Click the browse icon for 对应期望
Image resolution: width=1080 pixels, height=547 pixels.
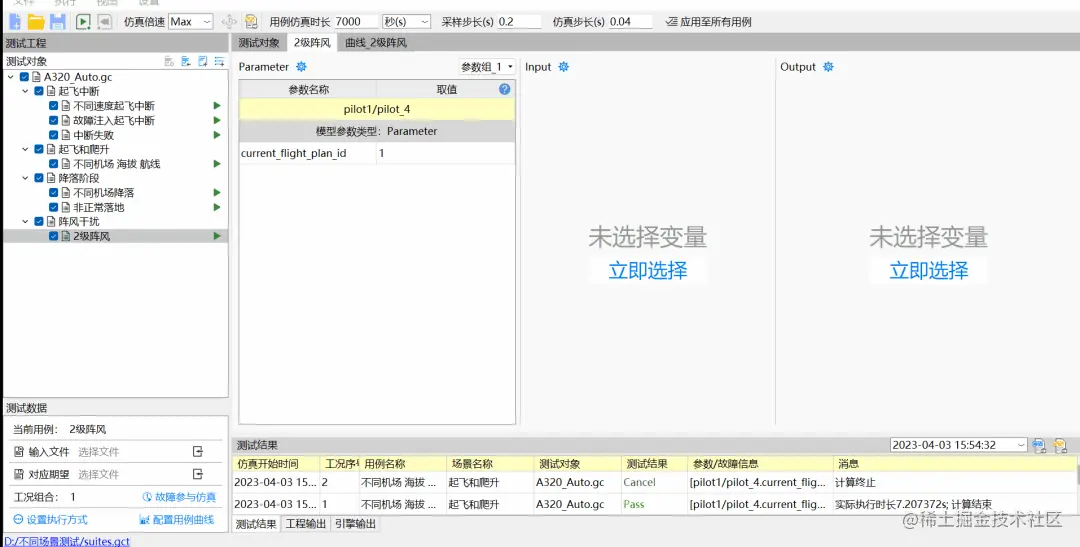pyautogui.click(x=198, y=474)
